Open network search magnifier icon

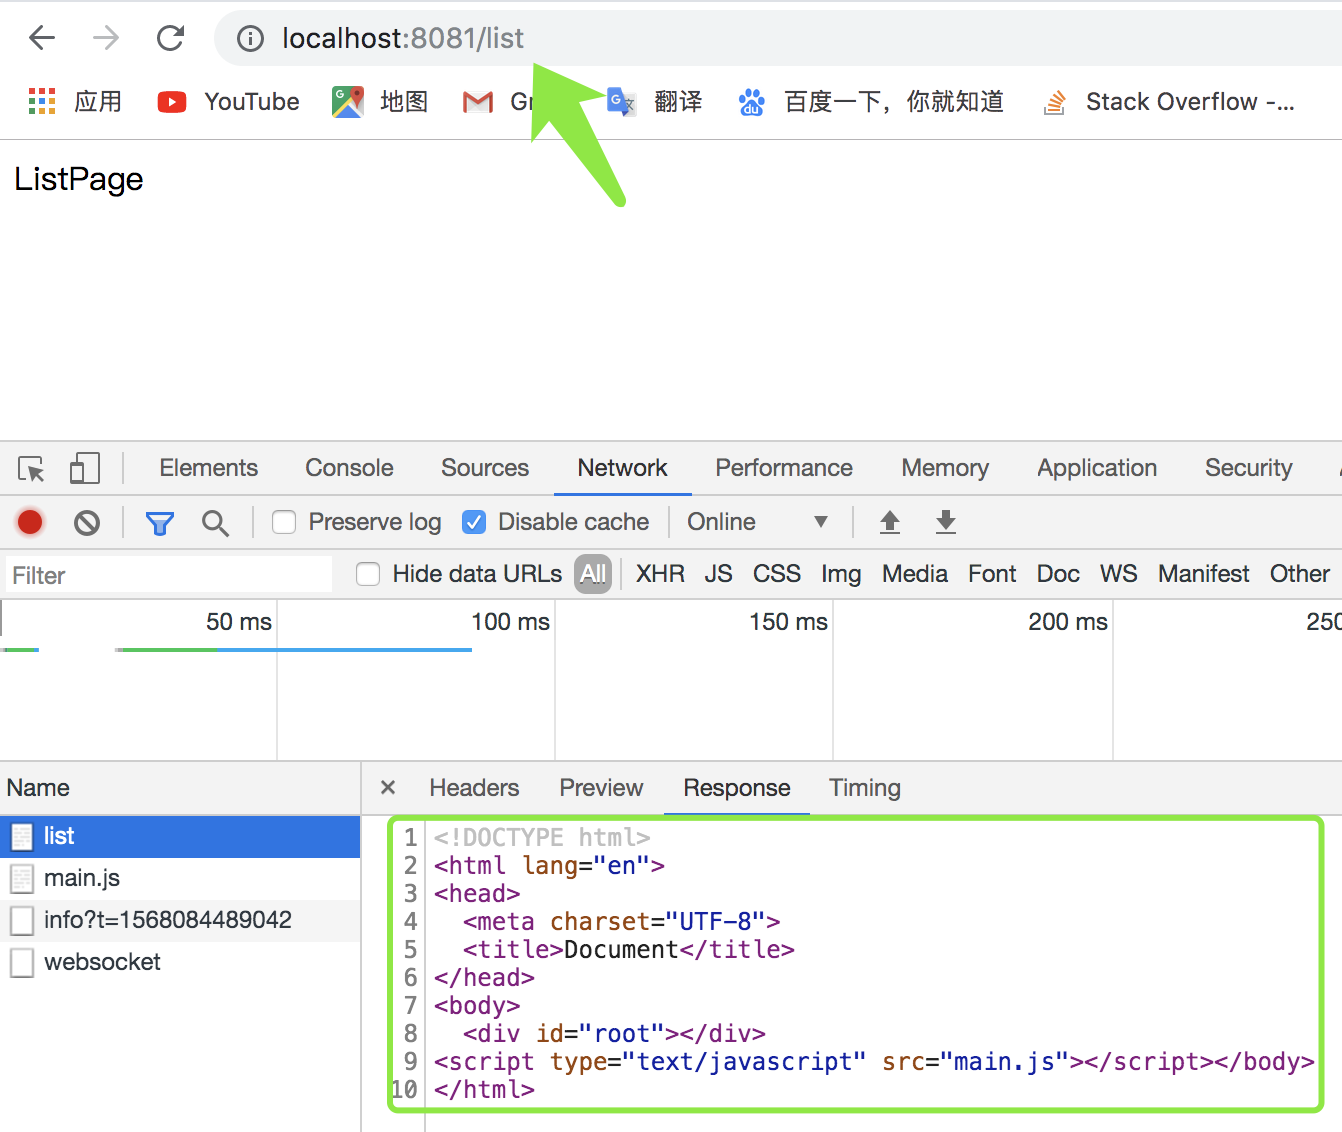pyautogui.click(x=215, y=522)
